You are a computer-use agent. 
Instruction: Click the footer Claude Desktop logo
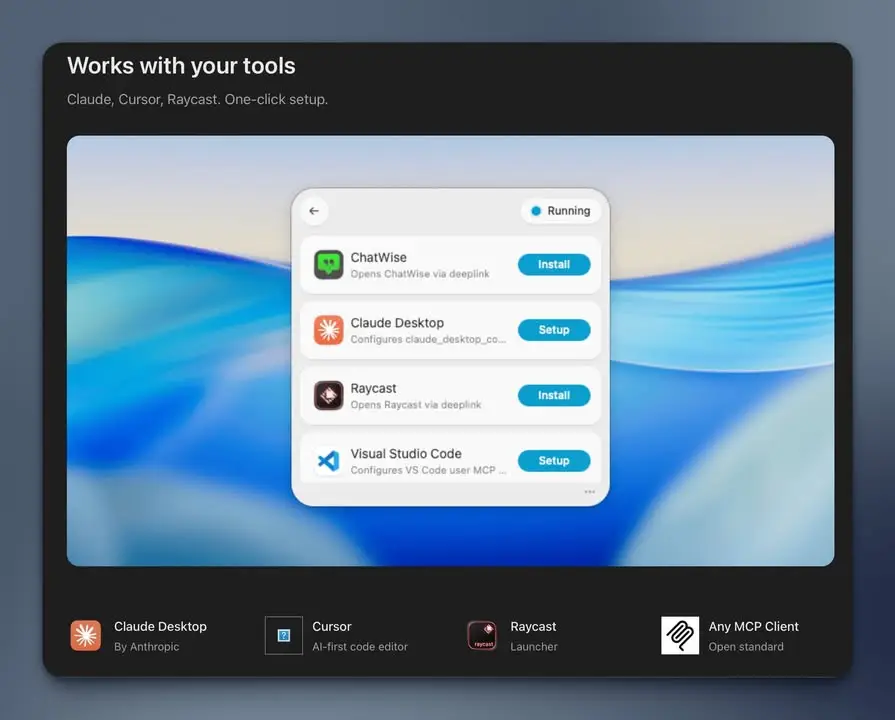pyautogui.click(x=86, y=635)
